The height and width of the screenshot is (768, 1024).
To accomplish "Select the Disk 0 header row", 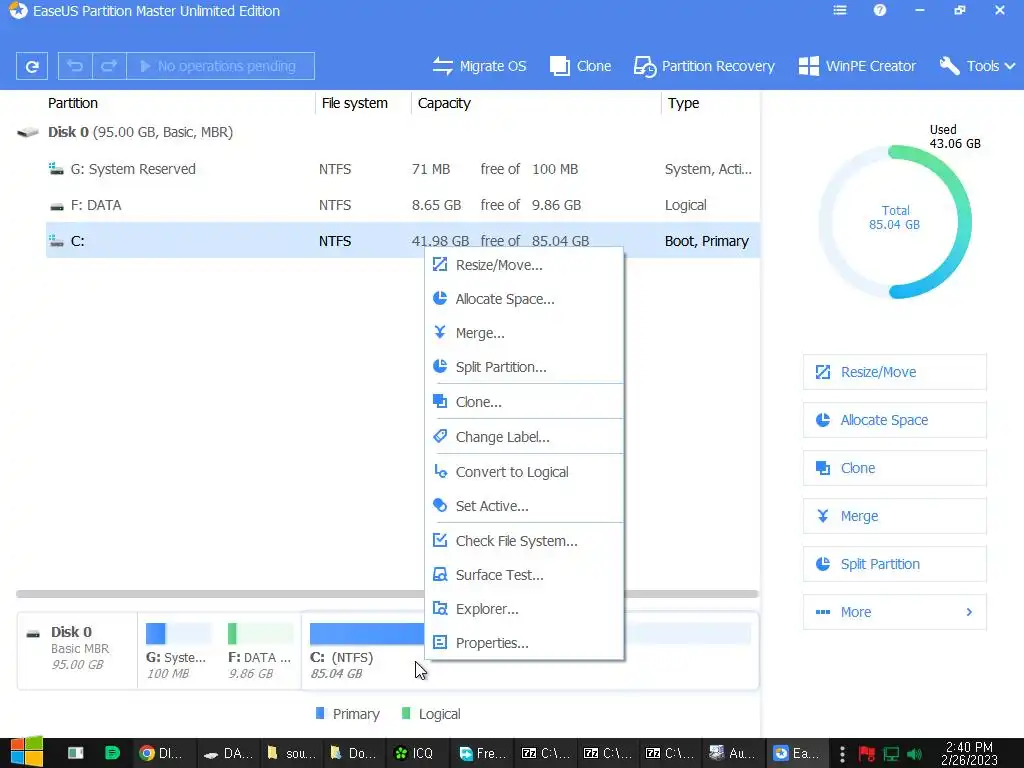I will point(388,132).
